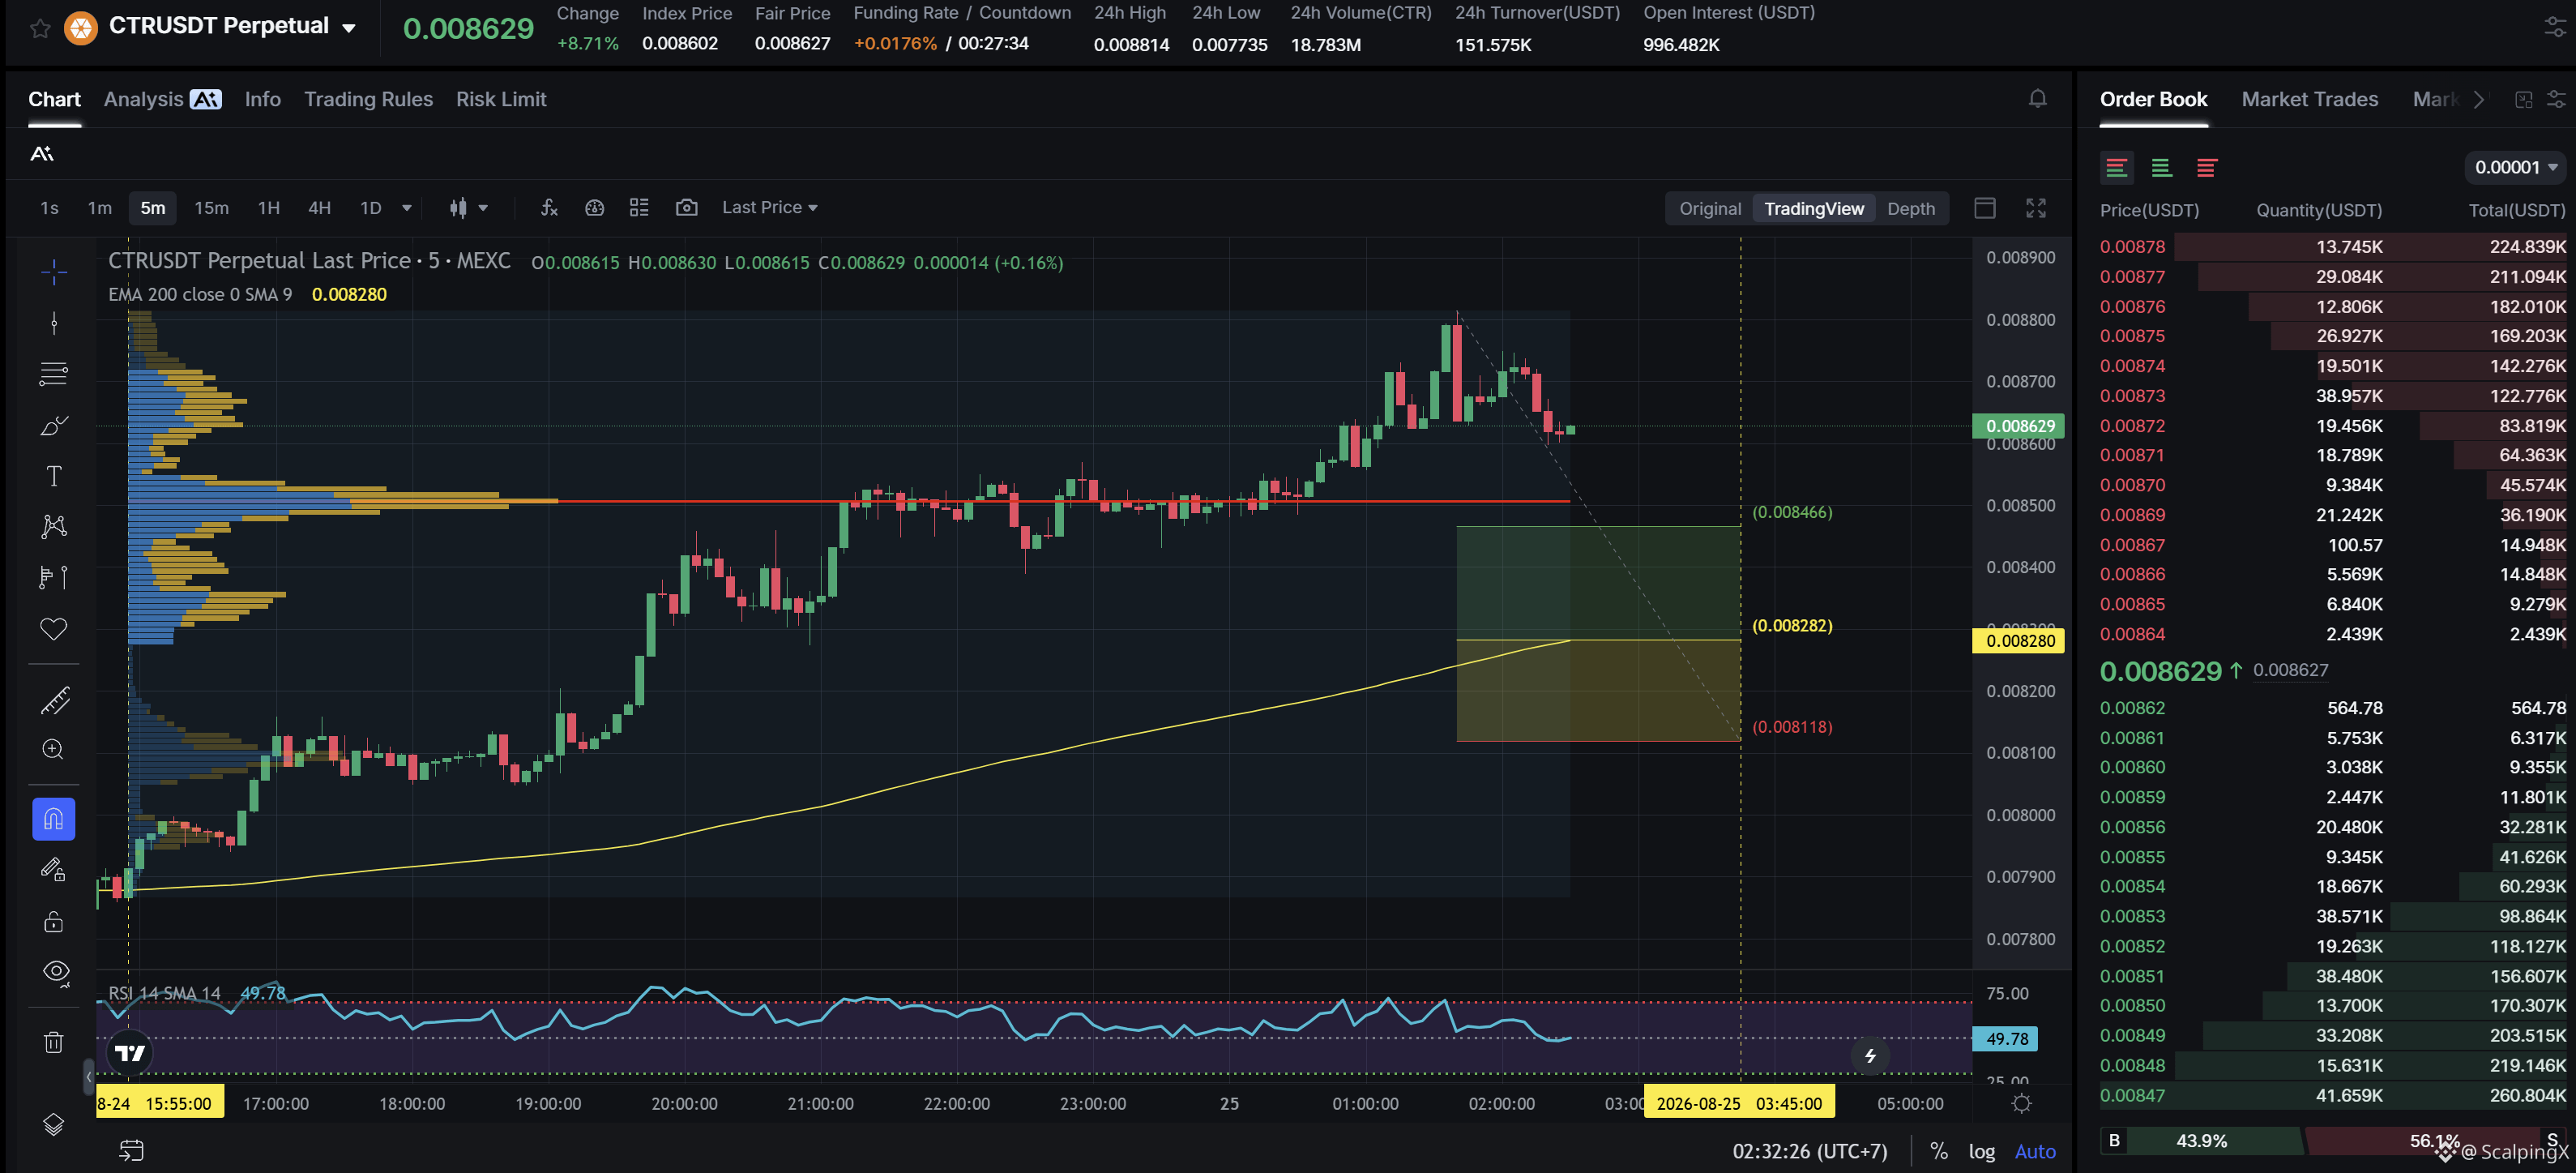Open the indicator templates grid icon

click(x=639, y=207)
